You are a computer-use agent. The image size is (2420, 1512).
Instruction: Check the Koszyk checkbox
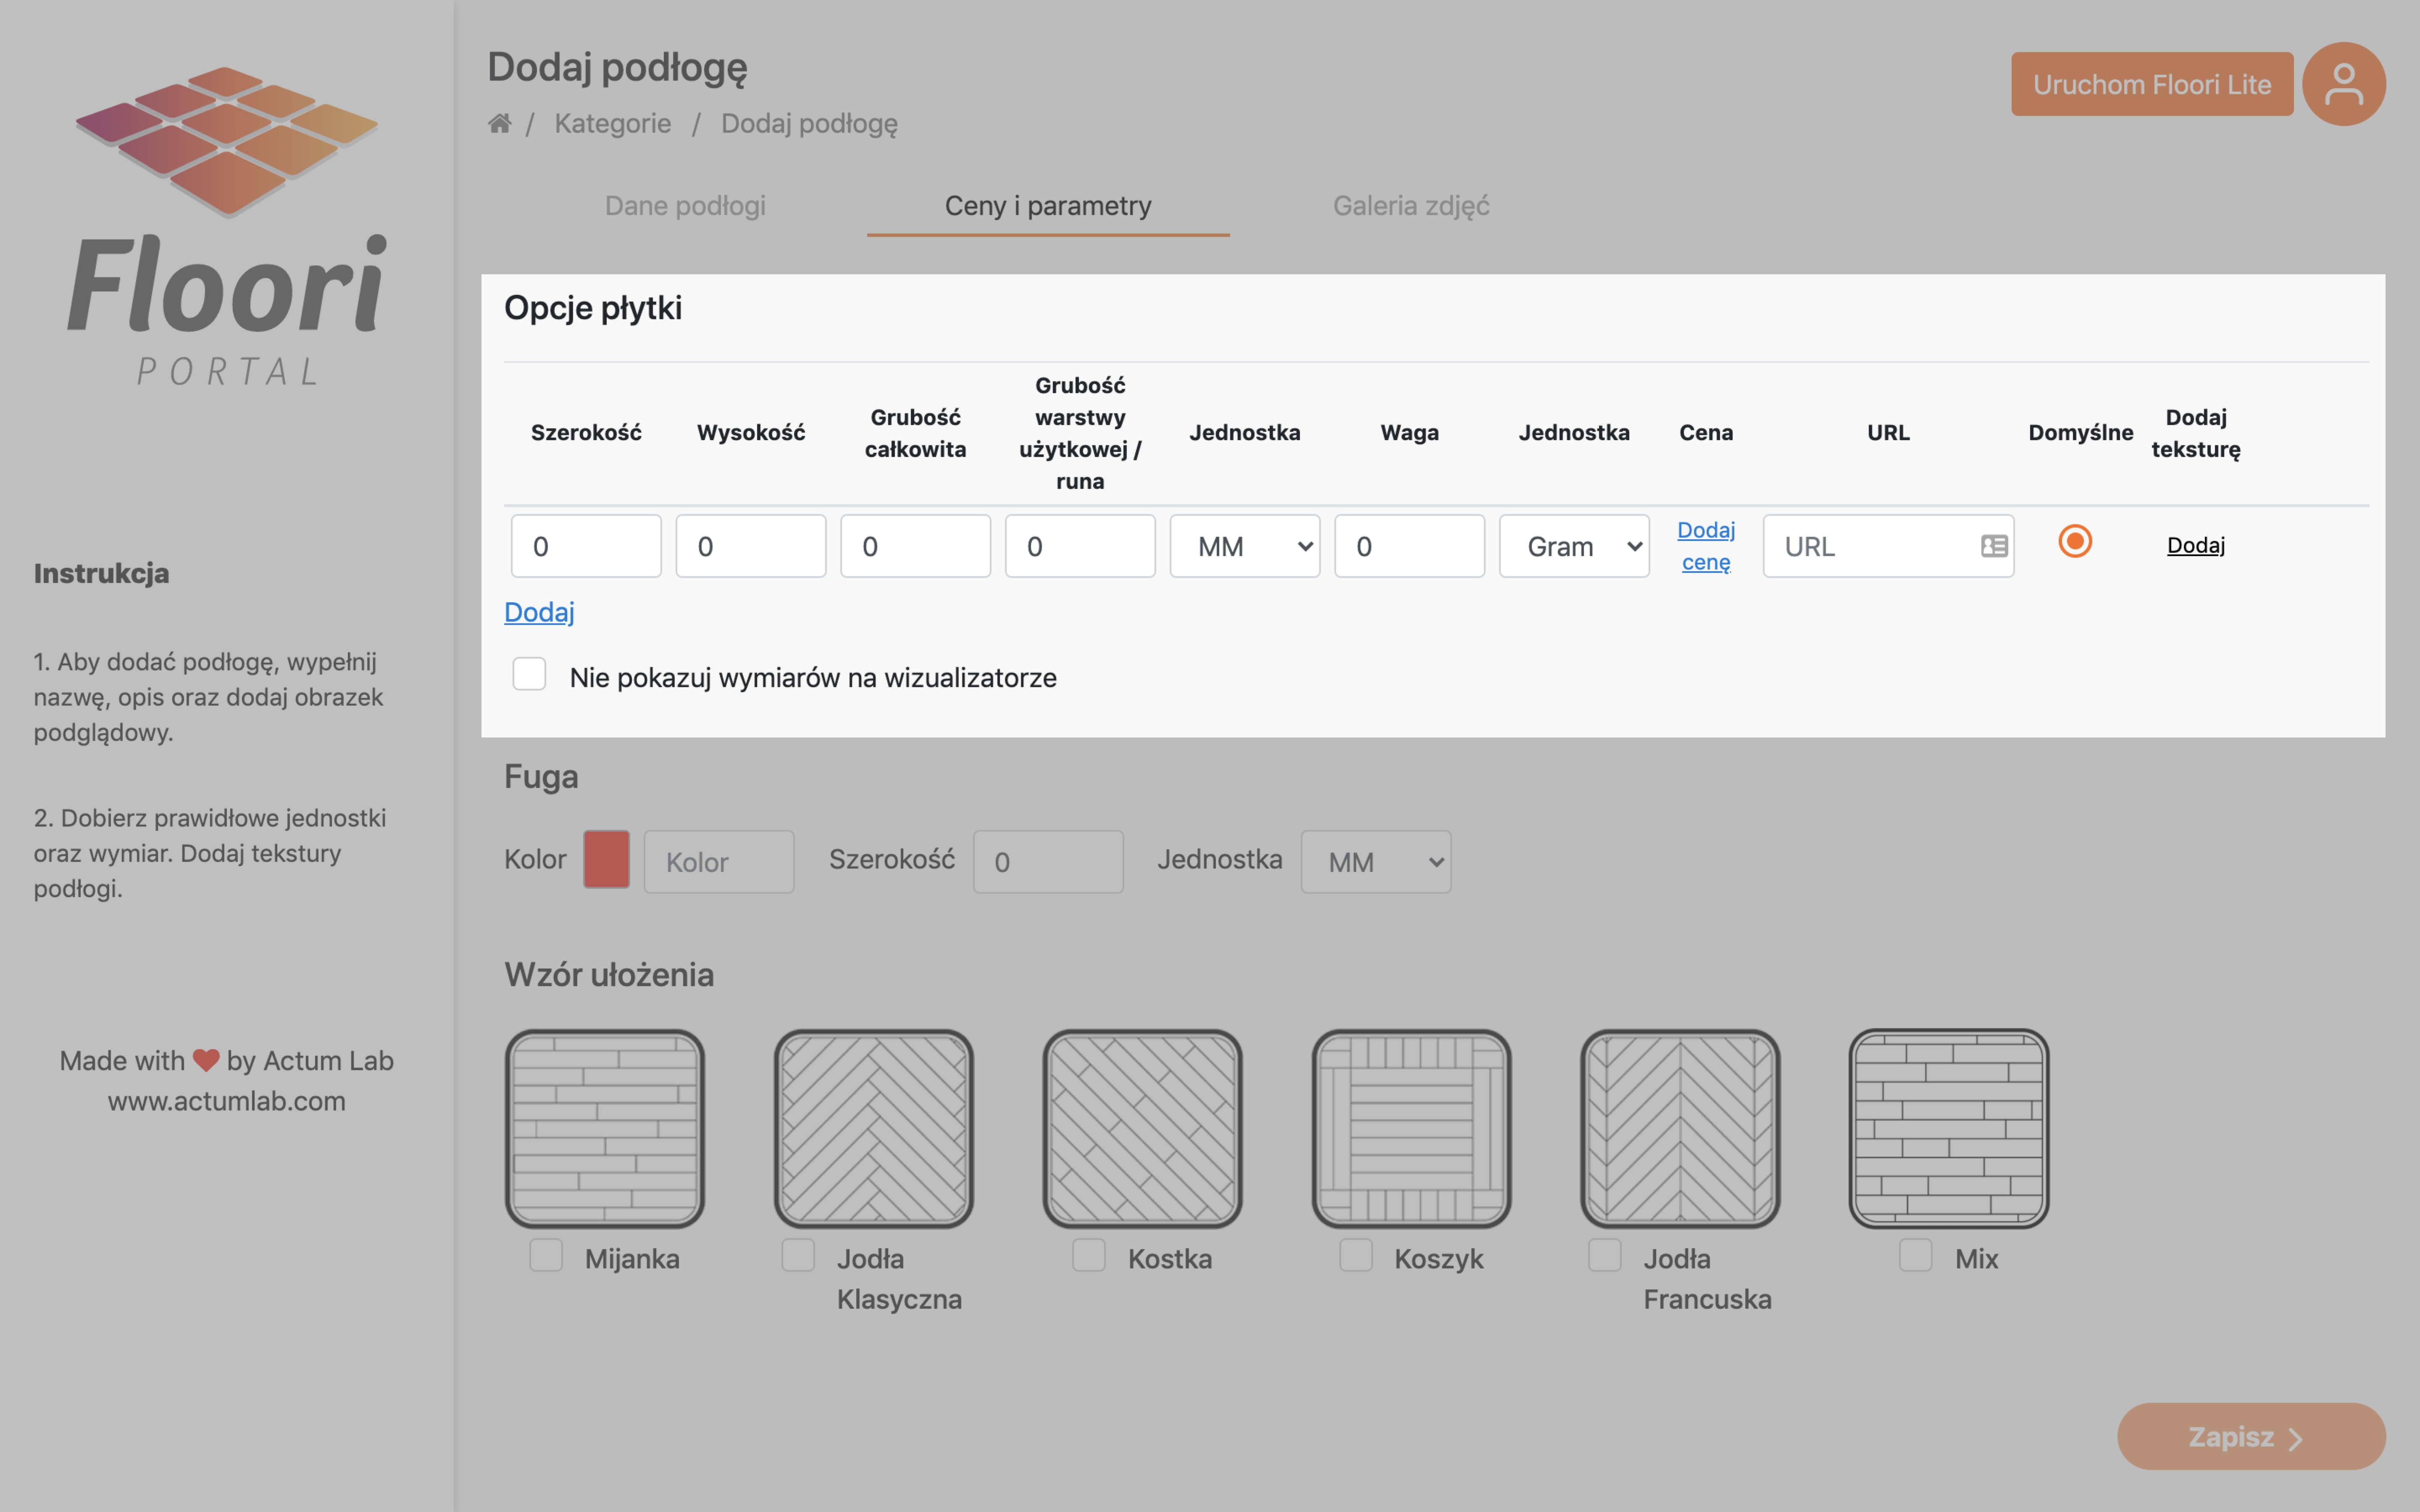tap(1356, 1255)
